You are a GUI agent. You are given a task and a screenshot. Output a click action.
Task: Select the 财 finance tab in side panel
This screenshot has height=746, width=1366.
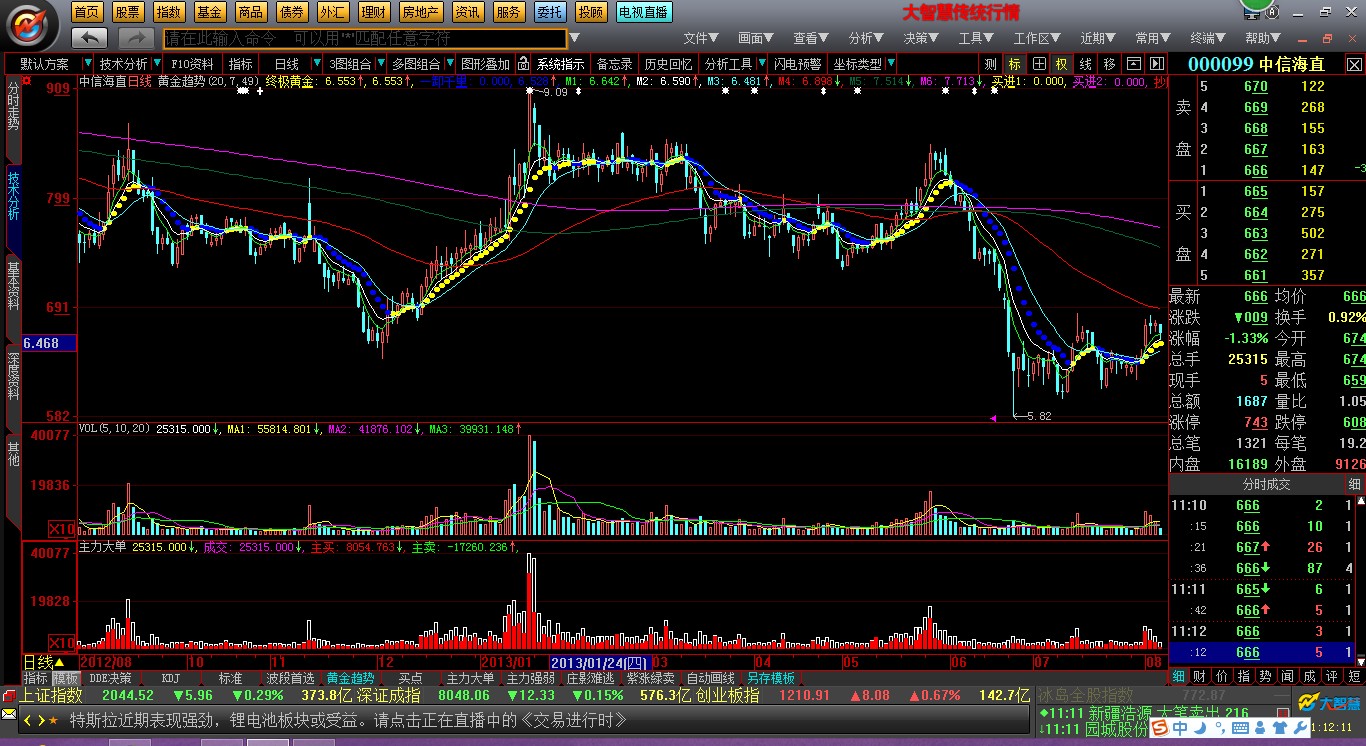click(x=1199, y=677)
